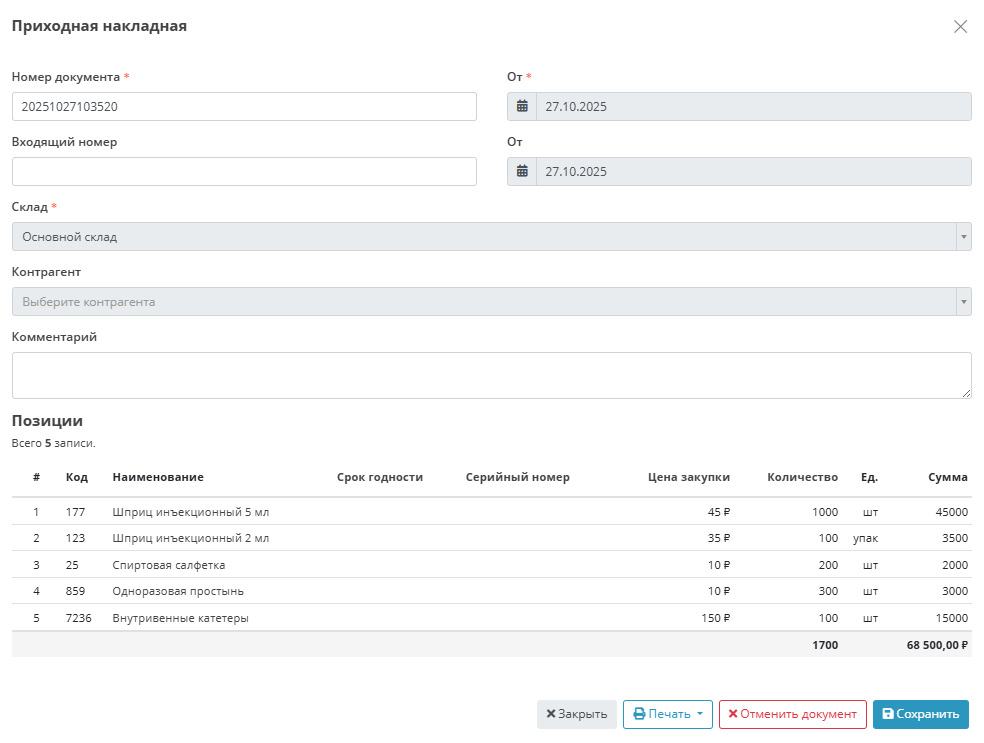Click the Цена закупки column header

(689, 477)
